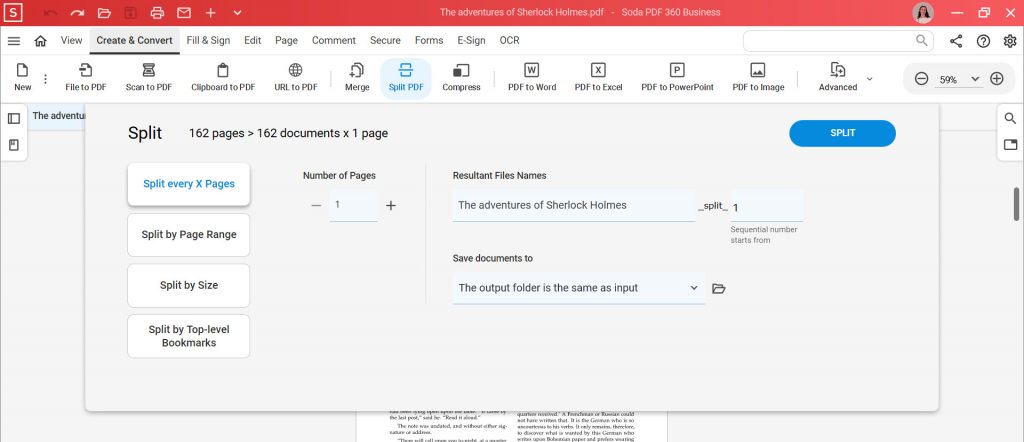Select Split by Size mode
The width and height of the screenshot is (1024, 442).
[x=189, y=285]
